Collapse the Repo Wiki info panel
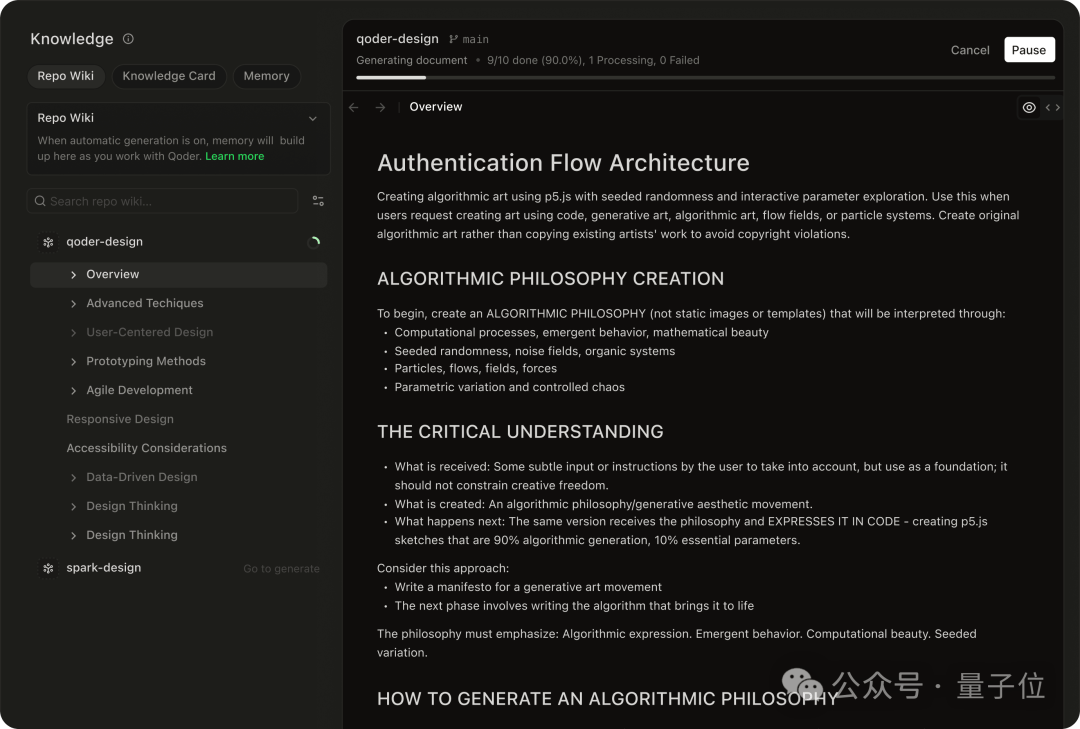The image size is (1080, 729). [x=313, y=119]
